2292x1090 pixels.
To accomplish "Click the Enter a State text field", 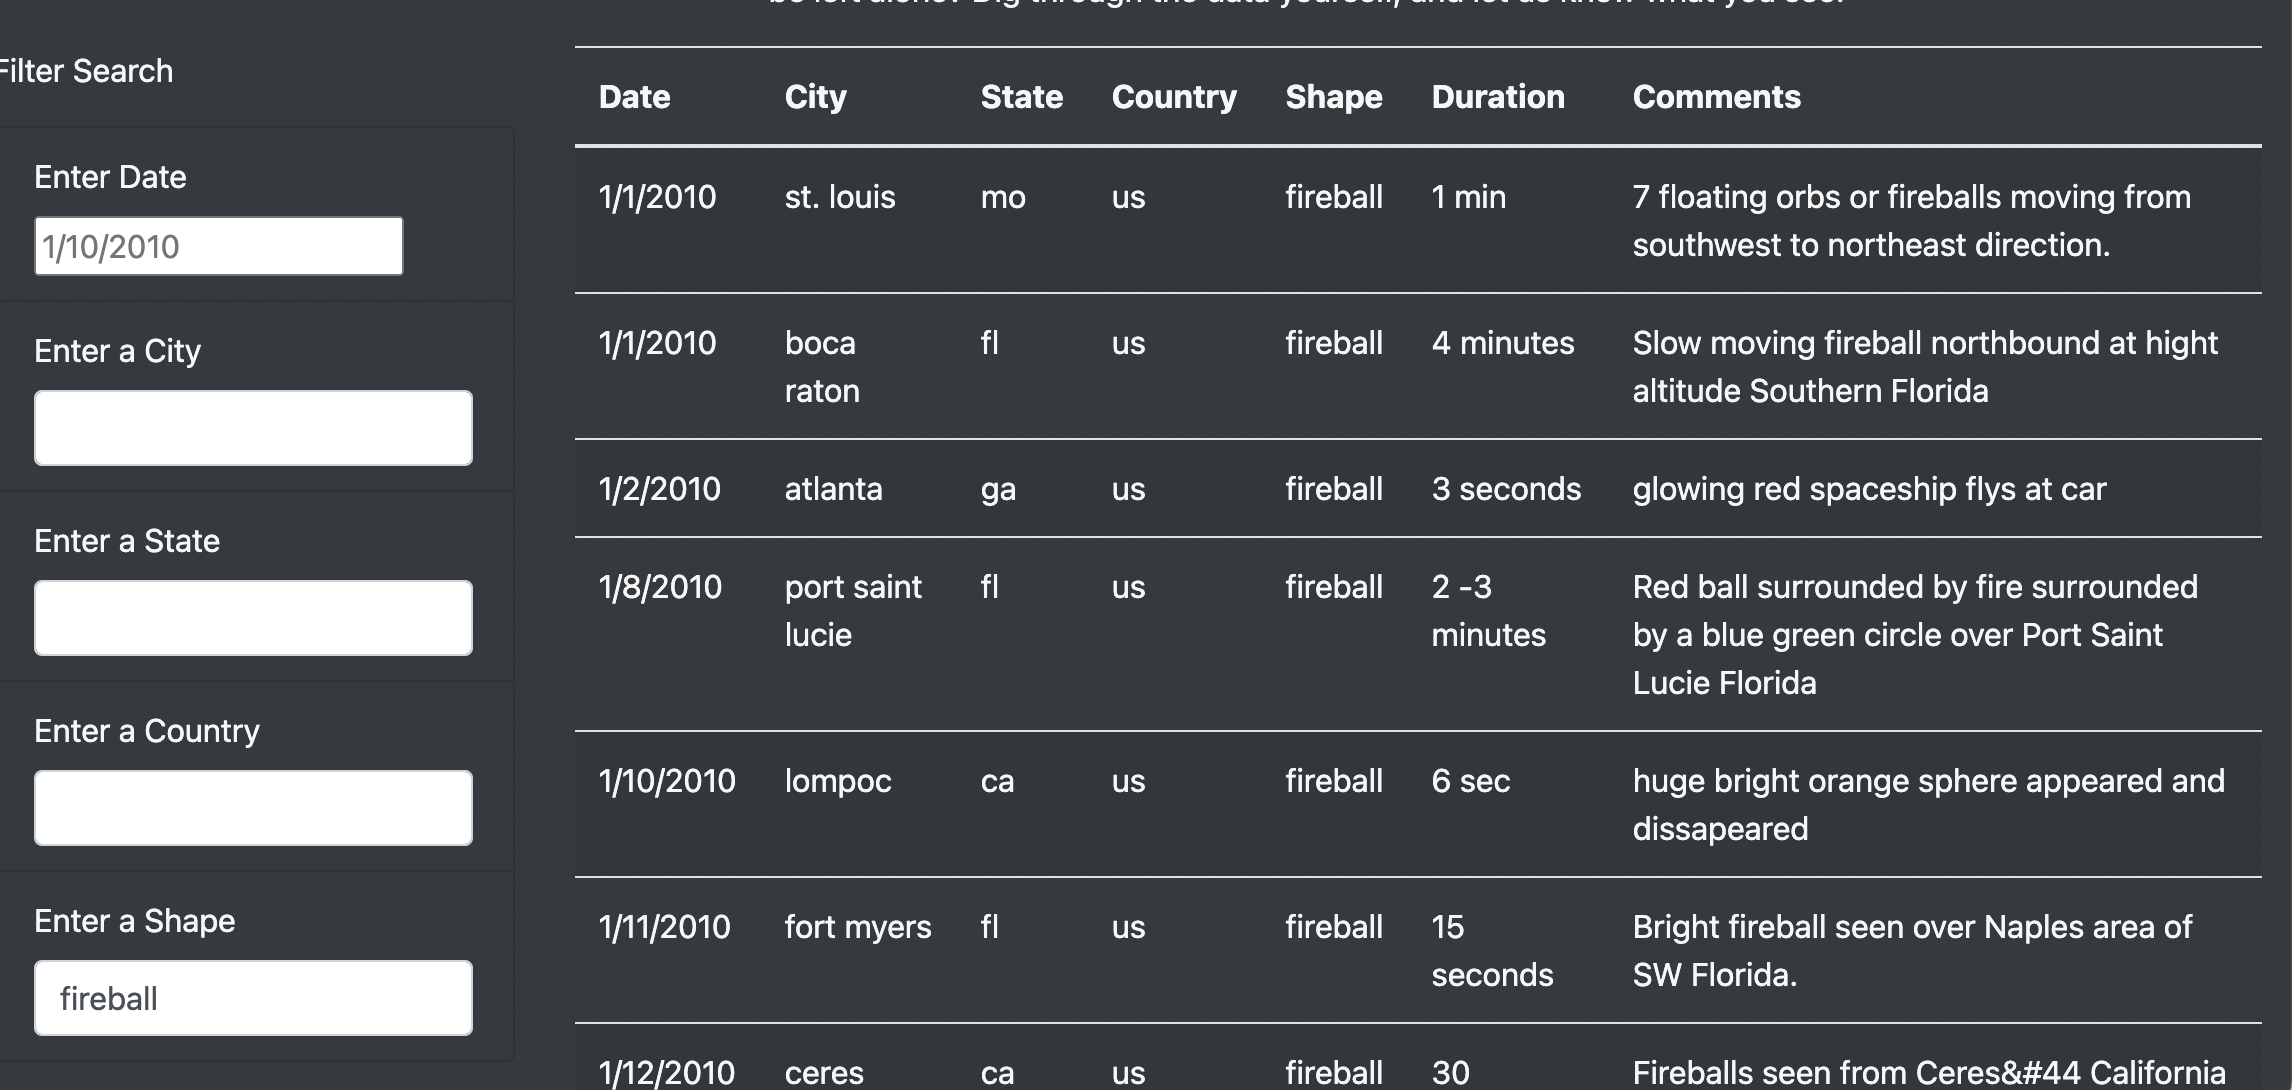I will pos(253,618).
